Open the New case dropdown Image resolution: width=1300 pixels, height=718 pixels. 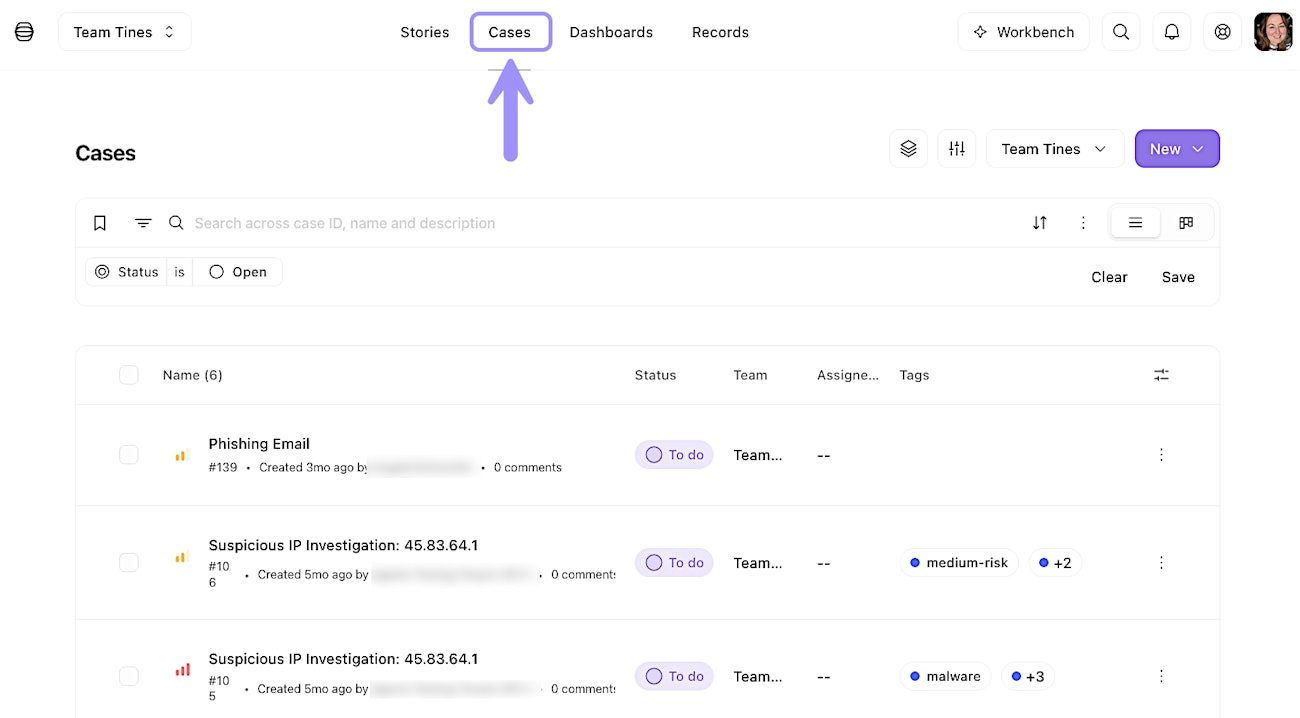click(1177, 149)
